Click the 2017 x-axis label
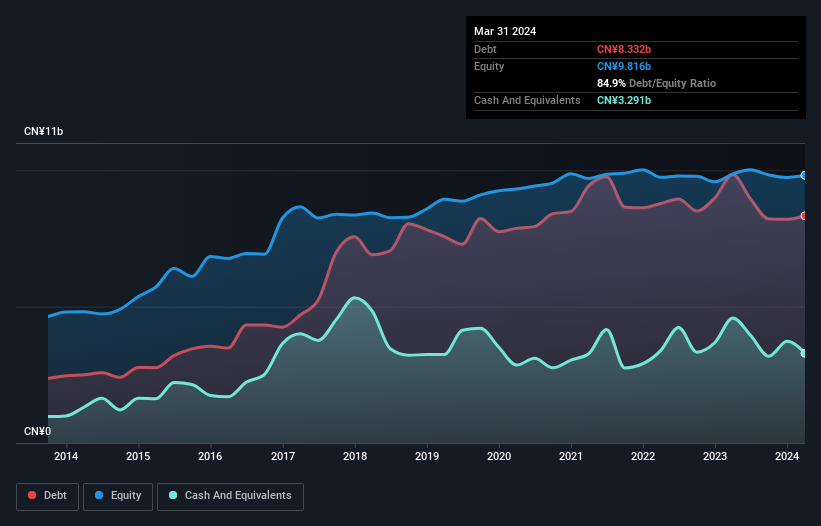821x526 pixels. (283, 456)
